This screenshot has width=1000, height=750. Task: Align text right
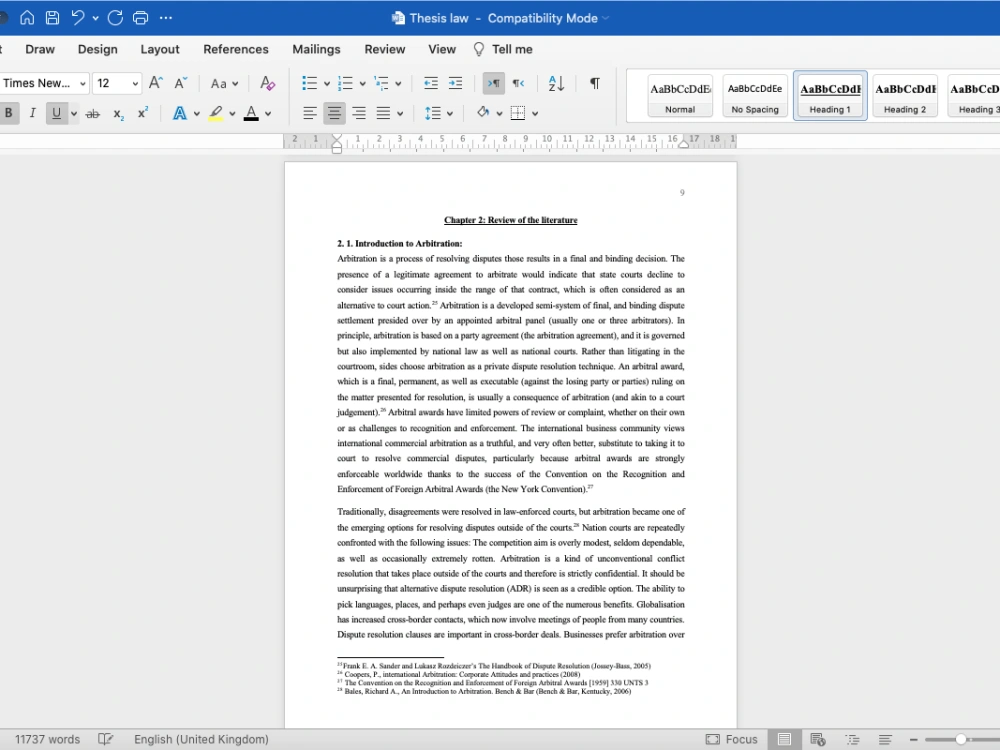click(359, 114)
